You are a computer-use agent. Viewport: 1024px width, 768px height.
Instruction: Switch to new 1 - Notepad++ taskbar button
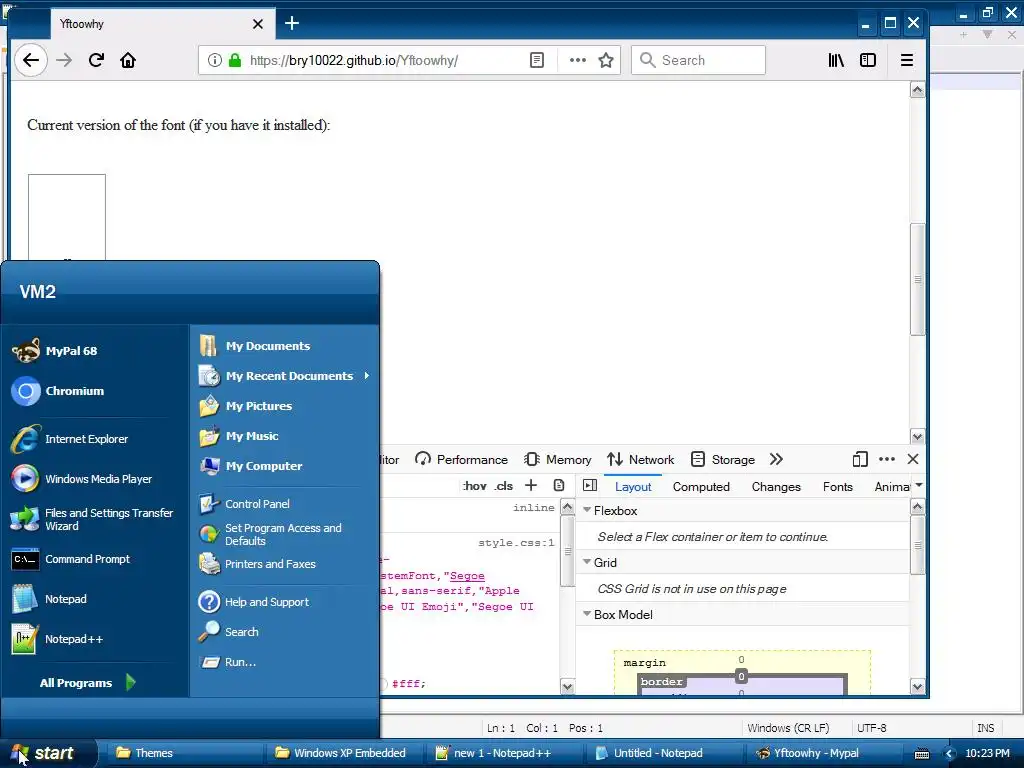[506, 753]
